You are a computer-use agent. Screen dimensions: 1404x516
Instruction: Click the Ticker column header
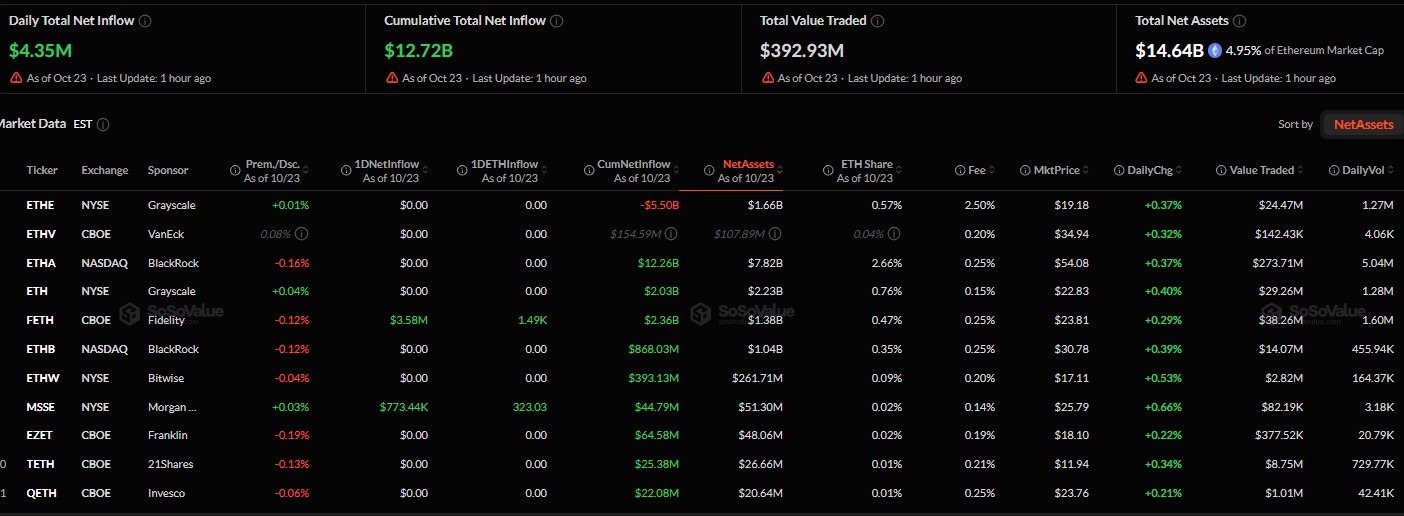tap(42, 171)
